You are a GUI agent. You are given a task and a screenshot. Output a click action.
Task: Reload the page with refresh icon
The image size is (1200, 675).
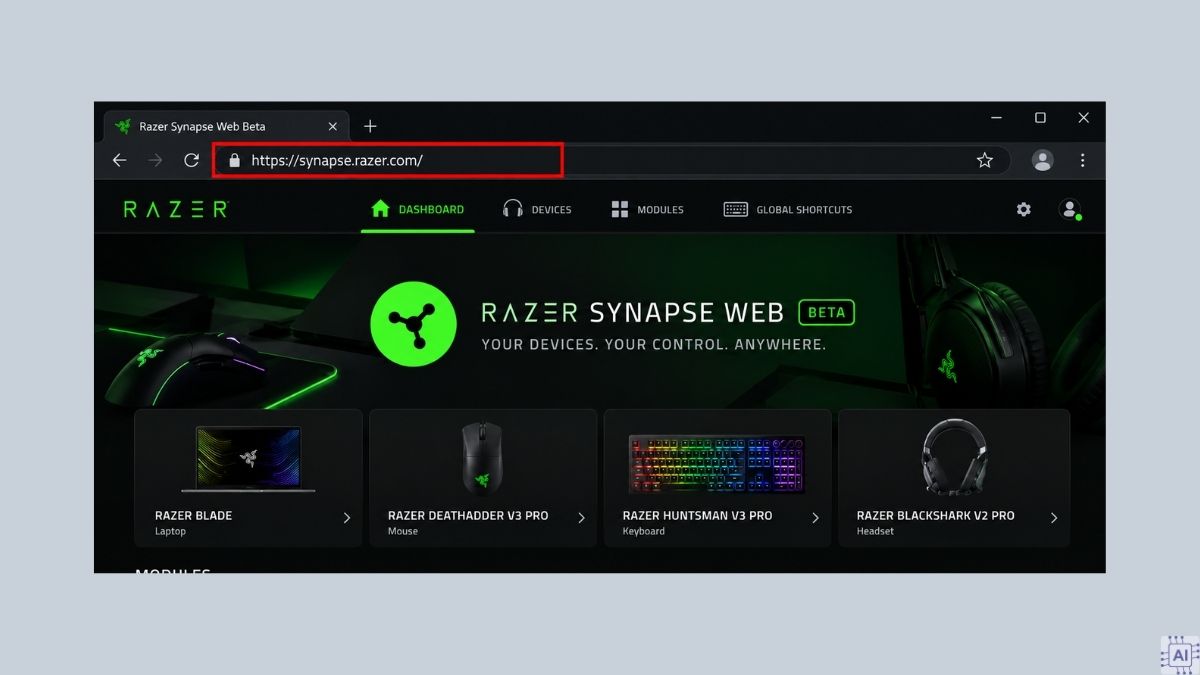coord(191,160)
